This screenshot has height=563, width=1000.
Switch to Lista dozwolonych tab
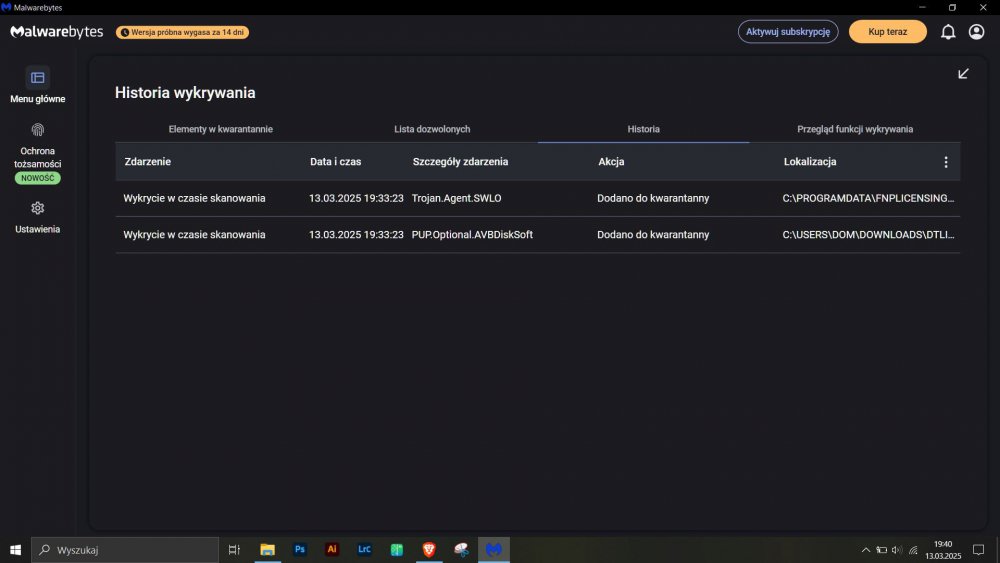tap(432, 129)
